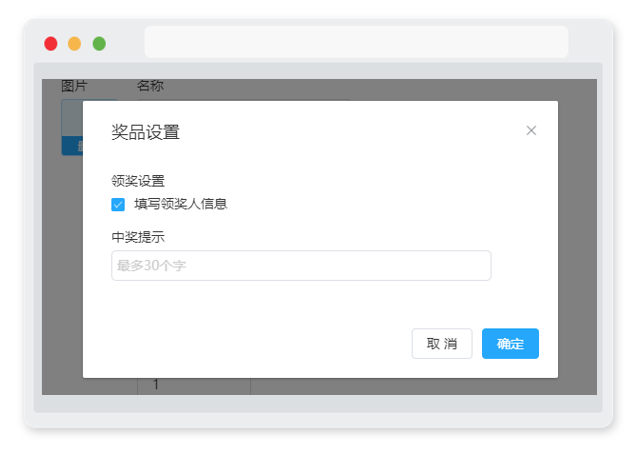
Task: Click the 填写领奖人信息 label text
Action: (180, 204)
